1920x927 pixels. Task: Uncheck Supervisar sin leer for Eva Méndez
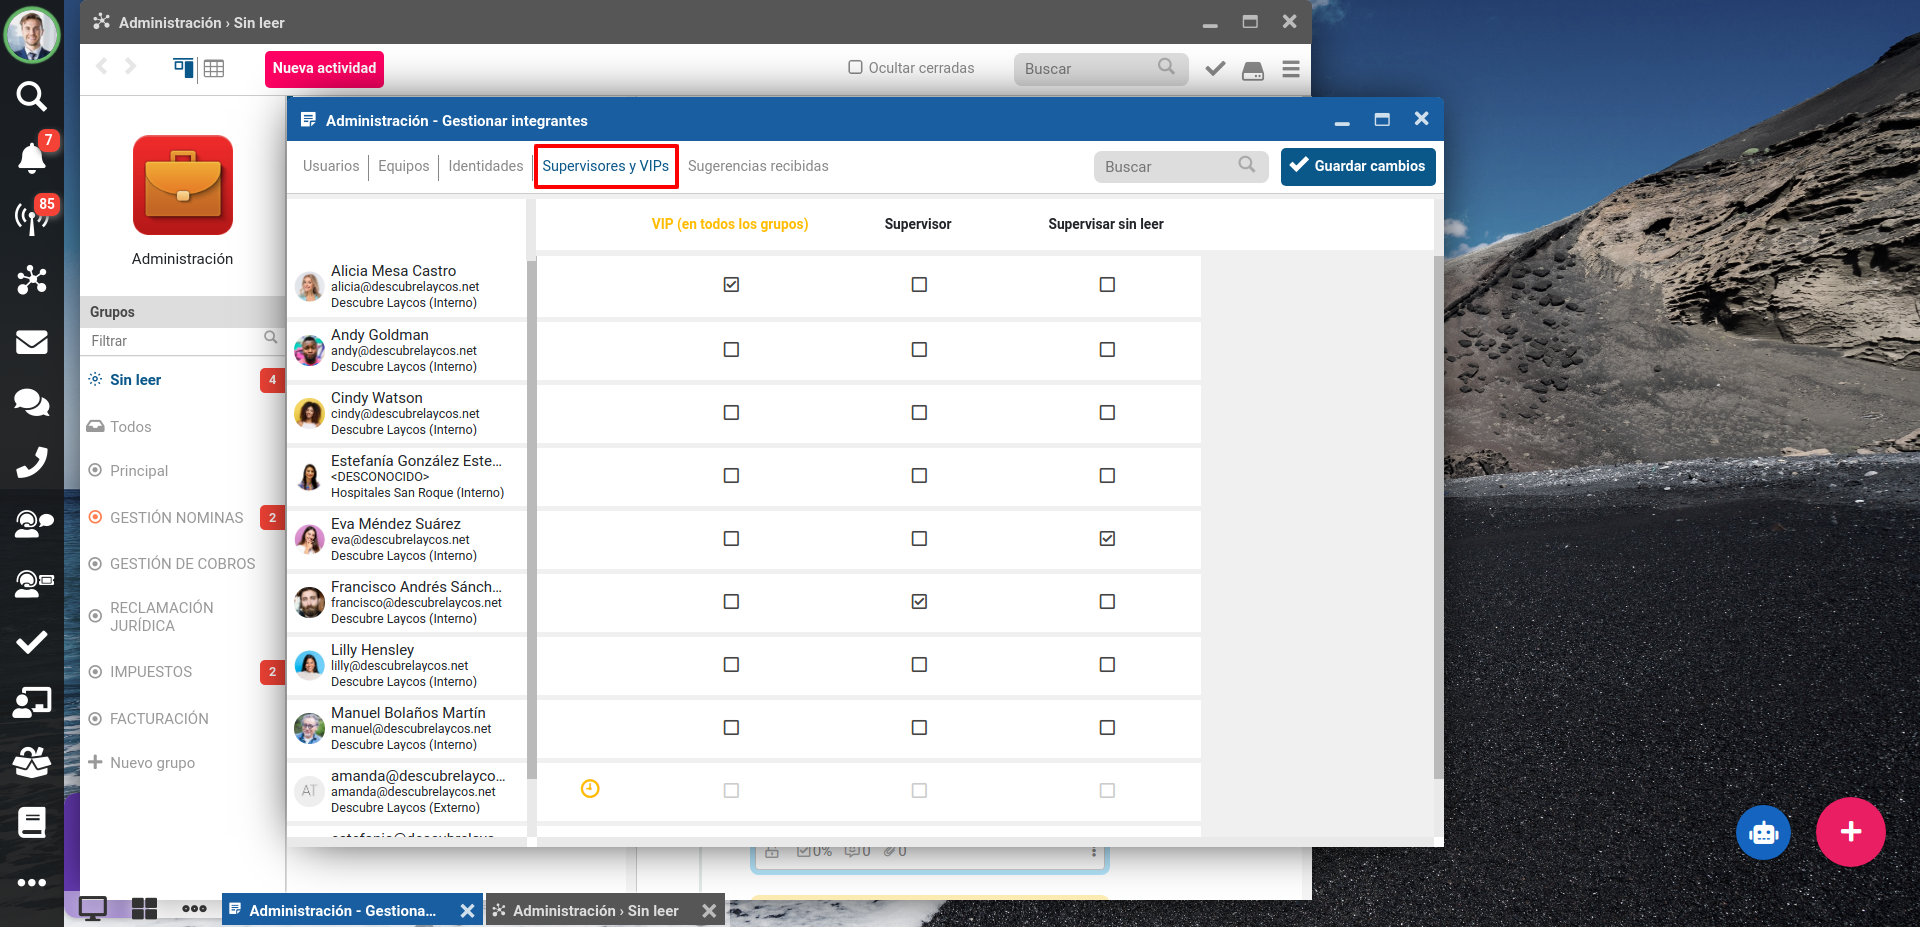[x=1107, y=539]
